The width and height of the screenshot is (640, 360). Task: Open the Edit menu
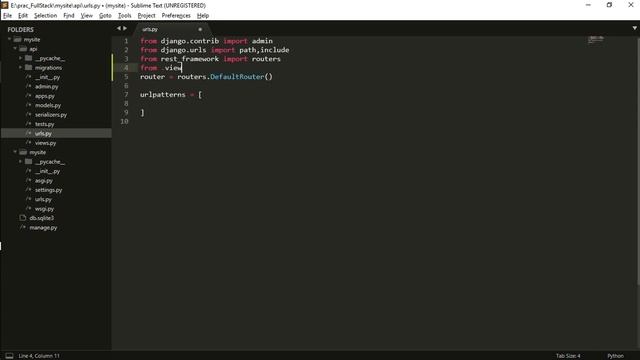[23, 16]
